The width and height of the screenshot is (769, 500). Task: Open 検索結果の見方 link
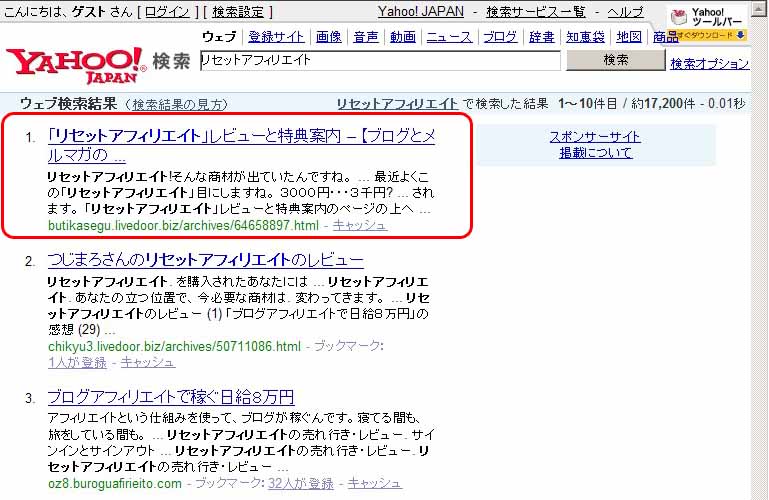click(x=179, y=104)
